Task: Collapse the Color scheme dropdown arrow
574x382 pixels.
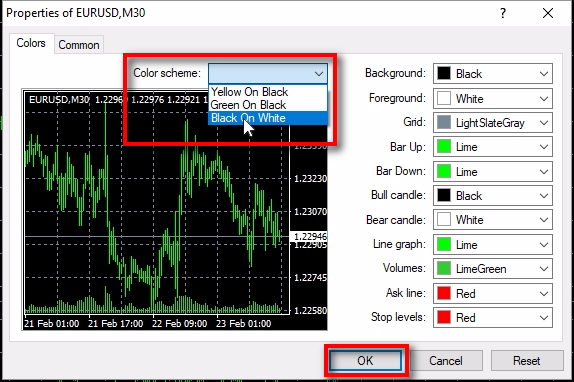Action: (x=319, y=74)
